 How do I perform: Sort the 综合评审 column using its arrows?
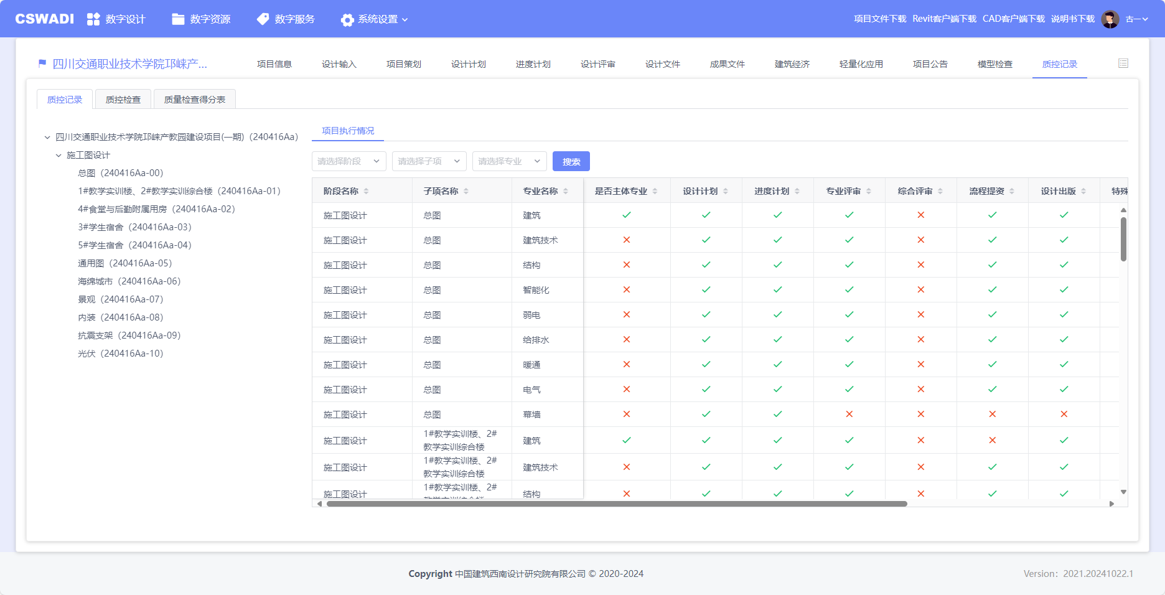940,191
